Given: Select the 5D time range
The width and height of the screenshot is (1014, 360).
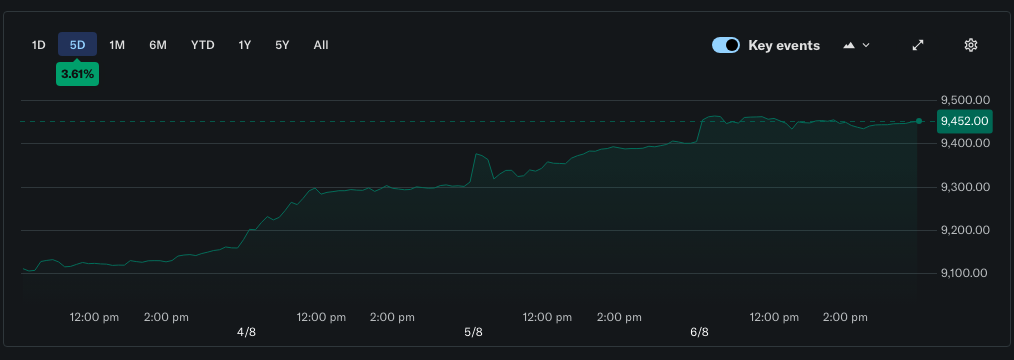Looking at the screenshot, I should coord(78,45).
